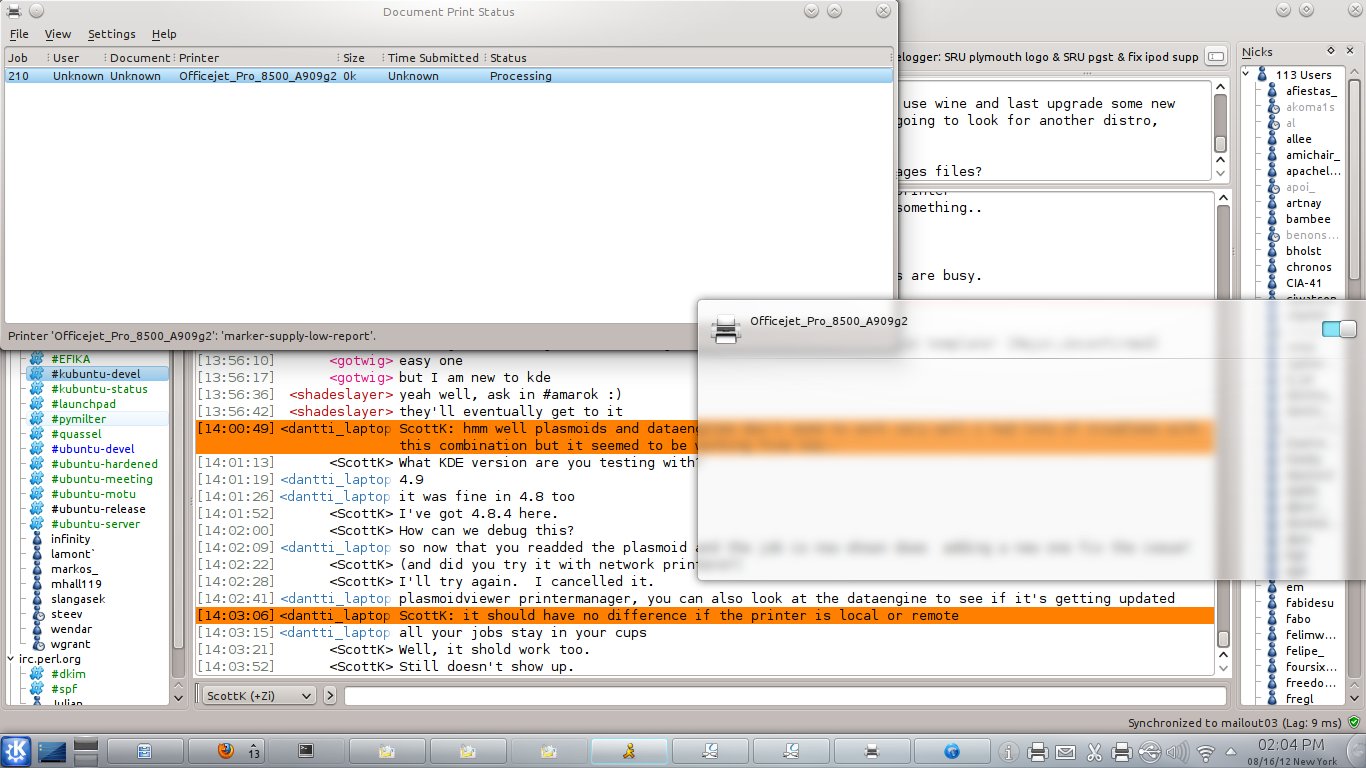Open the wireless network tray icon

1206,751
